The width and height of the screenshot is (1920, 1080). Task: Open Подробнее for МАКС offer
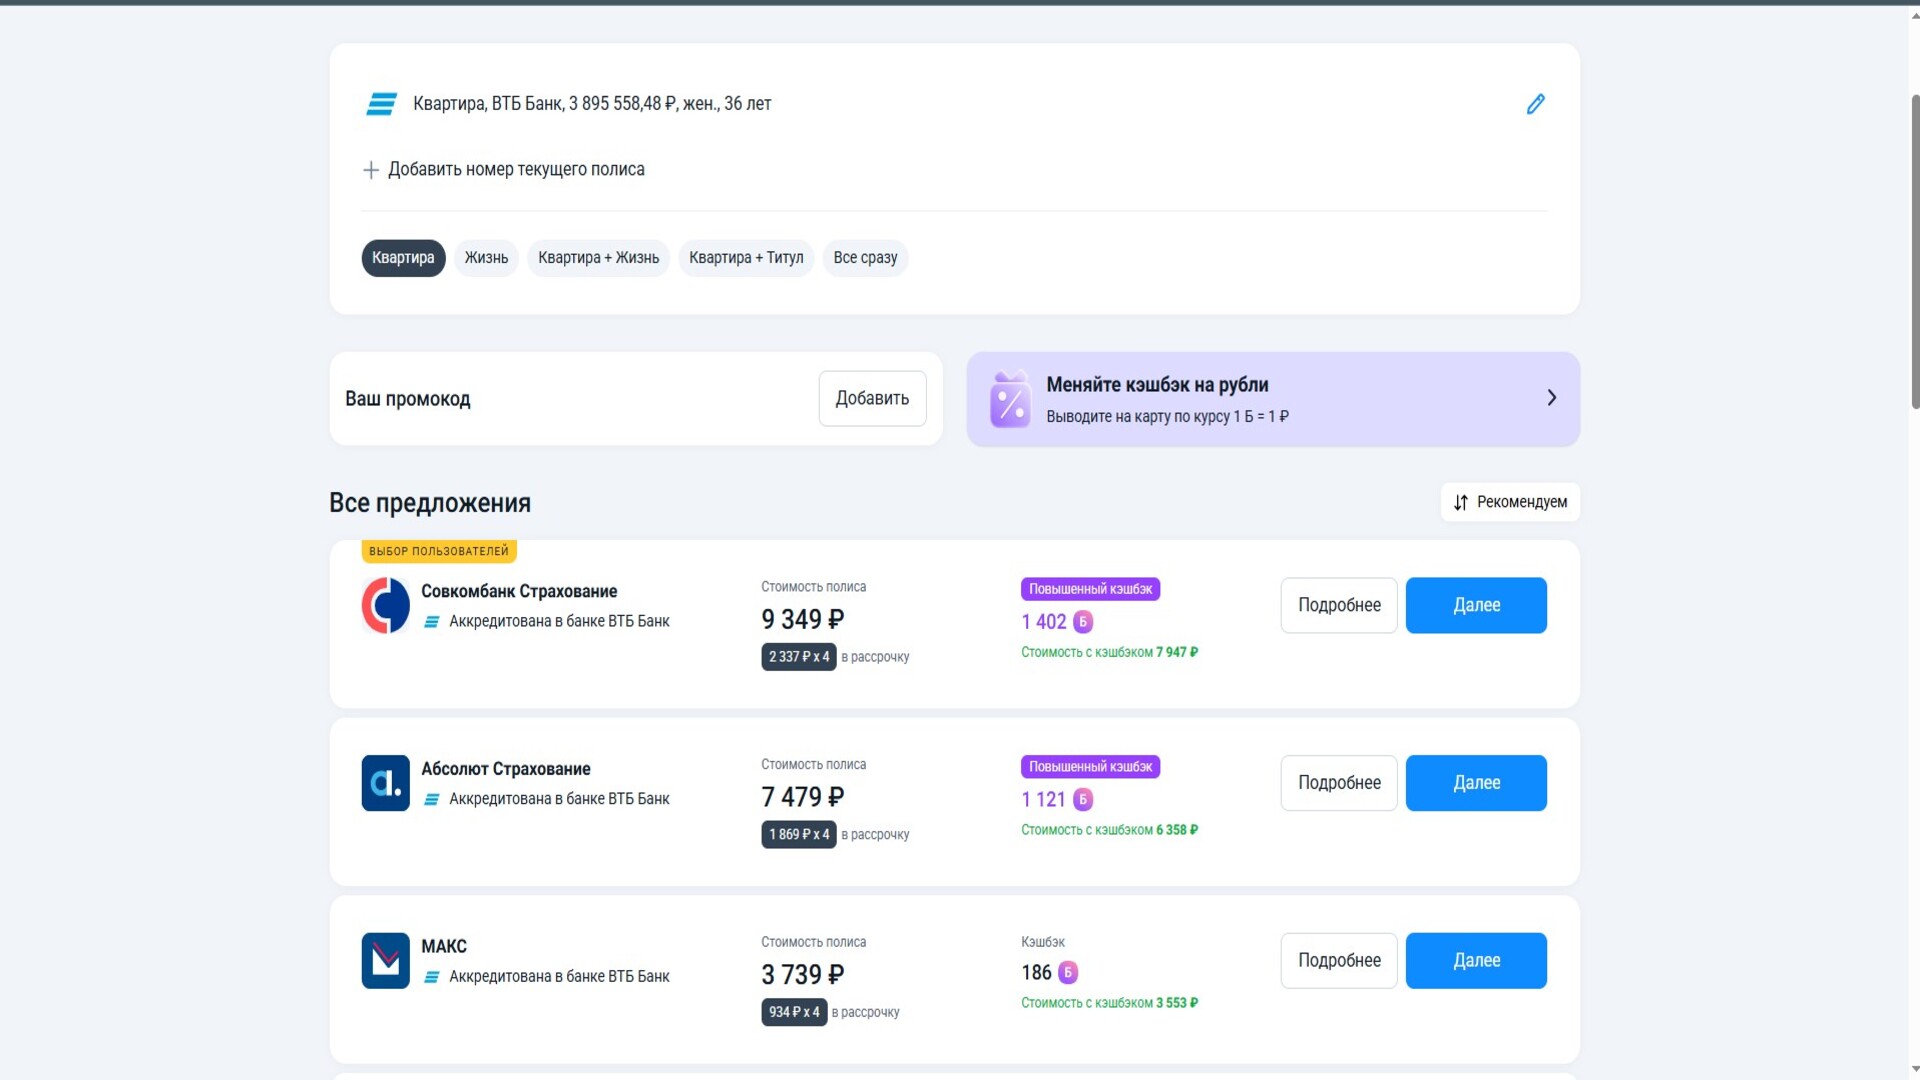pos(1339,961)
